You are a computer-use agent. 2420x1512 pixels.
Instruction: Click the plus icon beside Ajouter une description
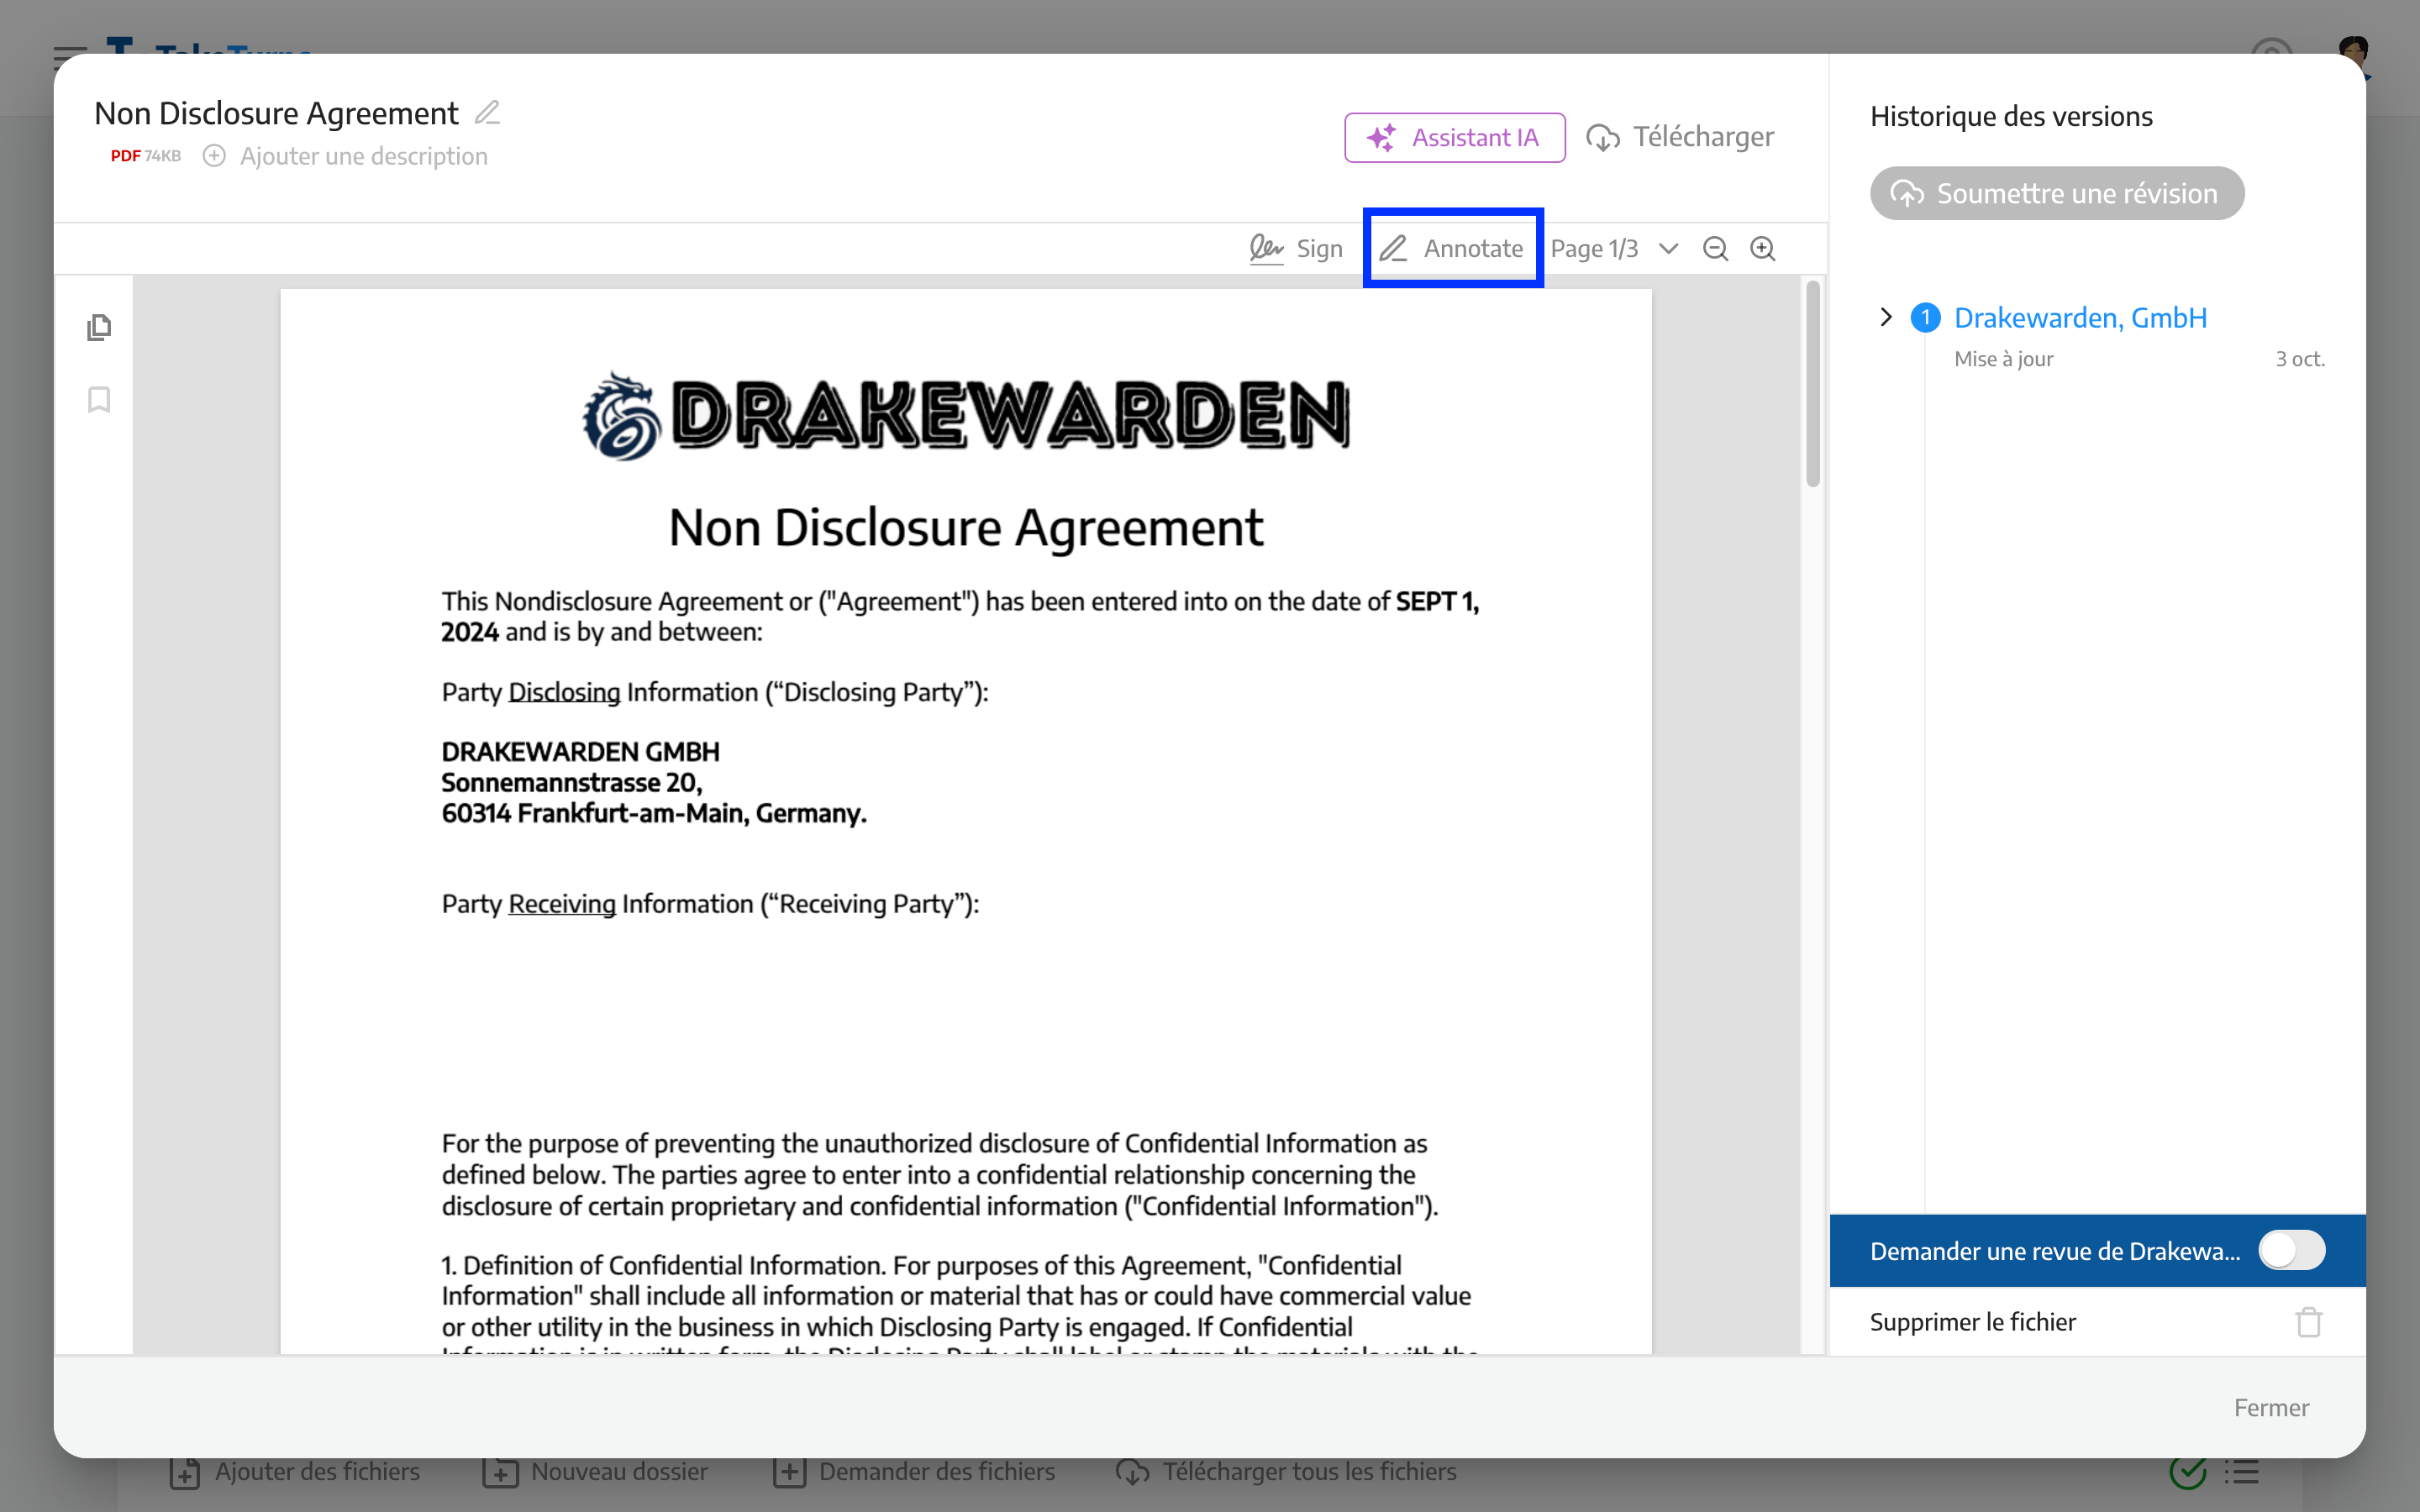click(x=214, y=156)
